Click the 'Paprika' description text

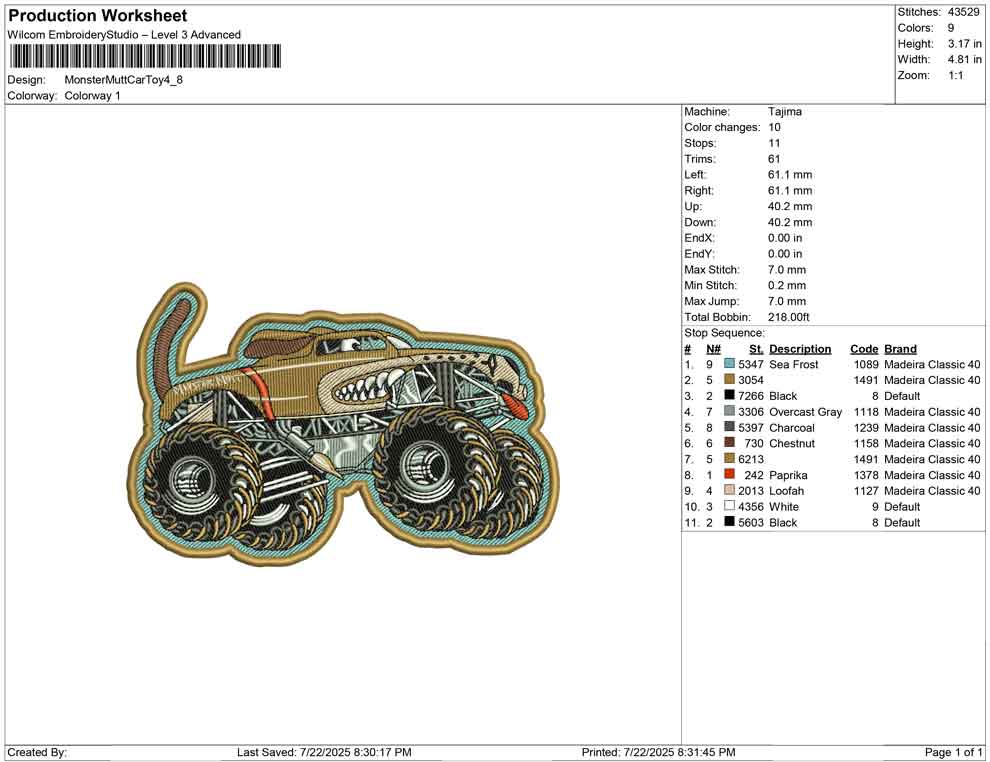pos(788,475)
